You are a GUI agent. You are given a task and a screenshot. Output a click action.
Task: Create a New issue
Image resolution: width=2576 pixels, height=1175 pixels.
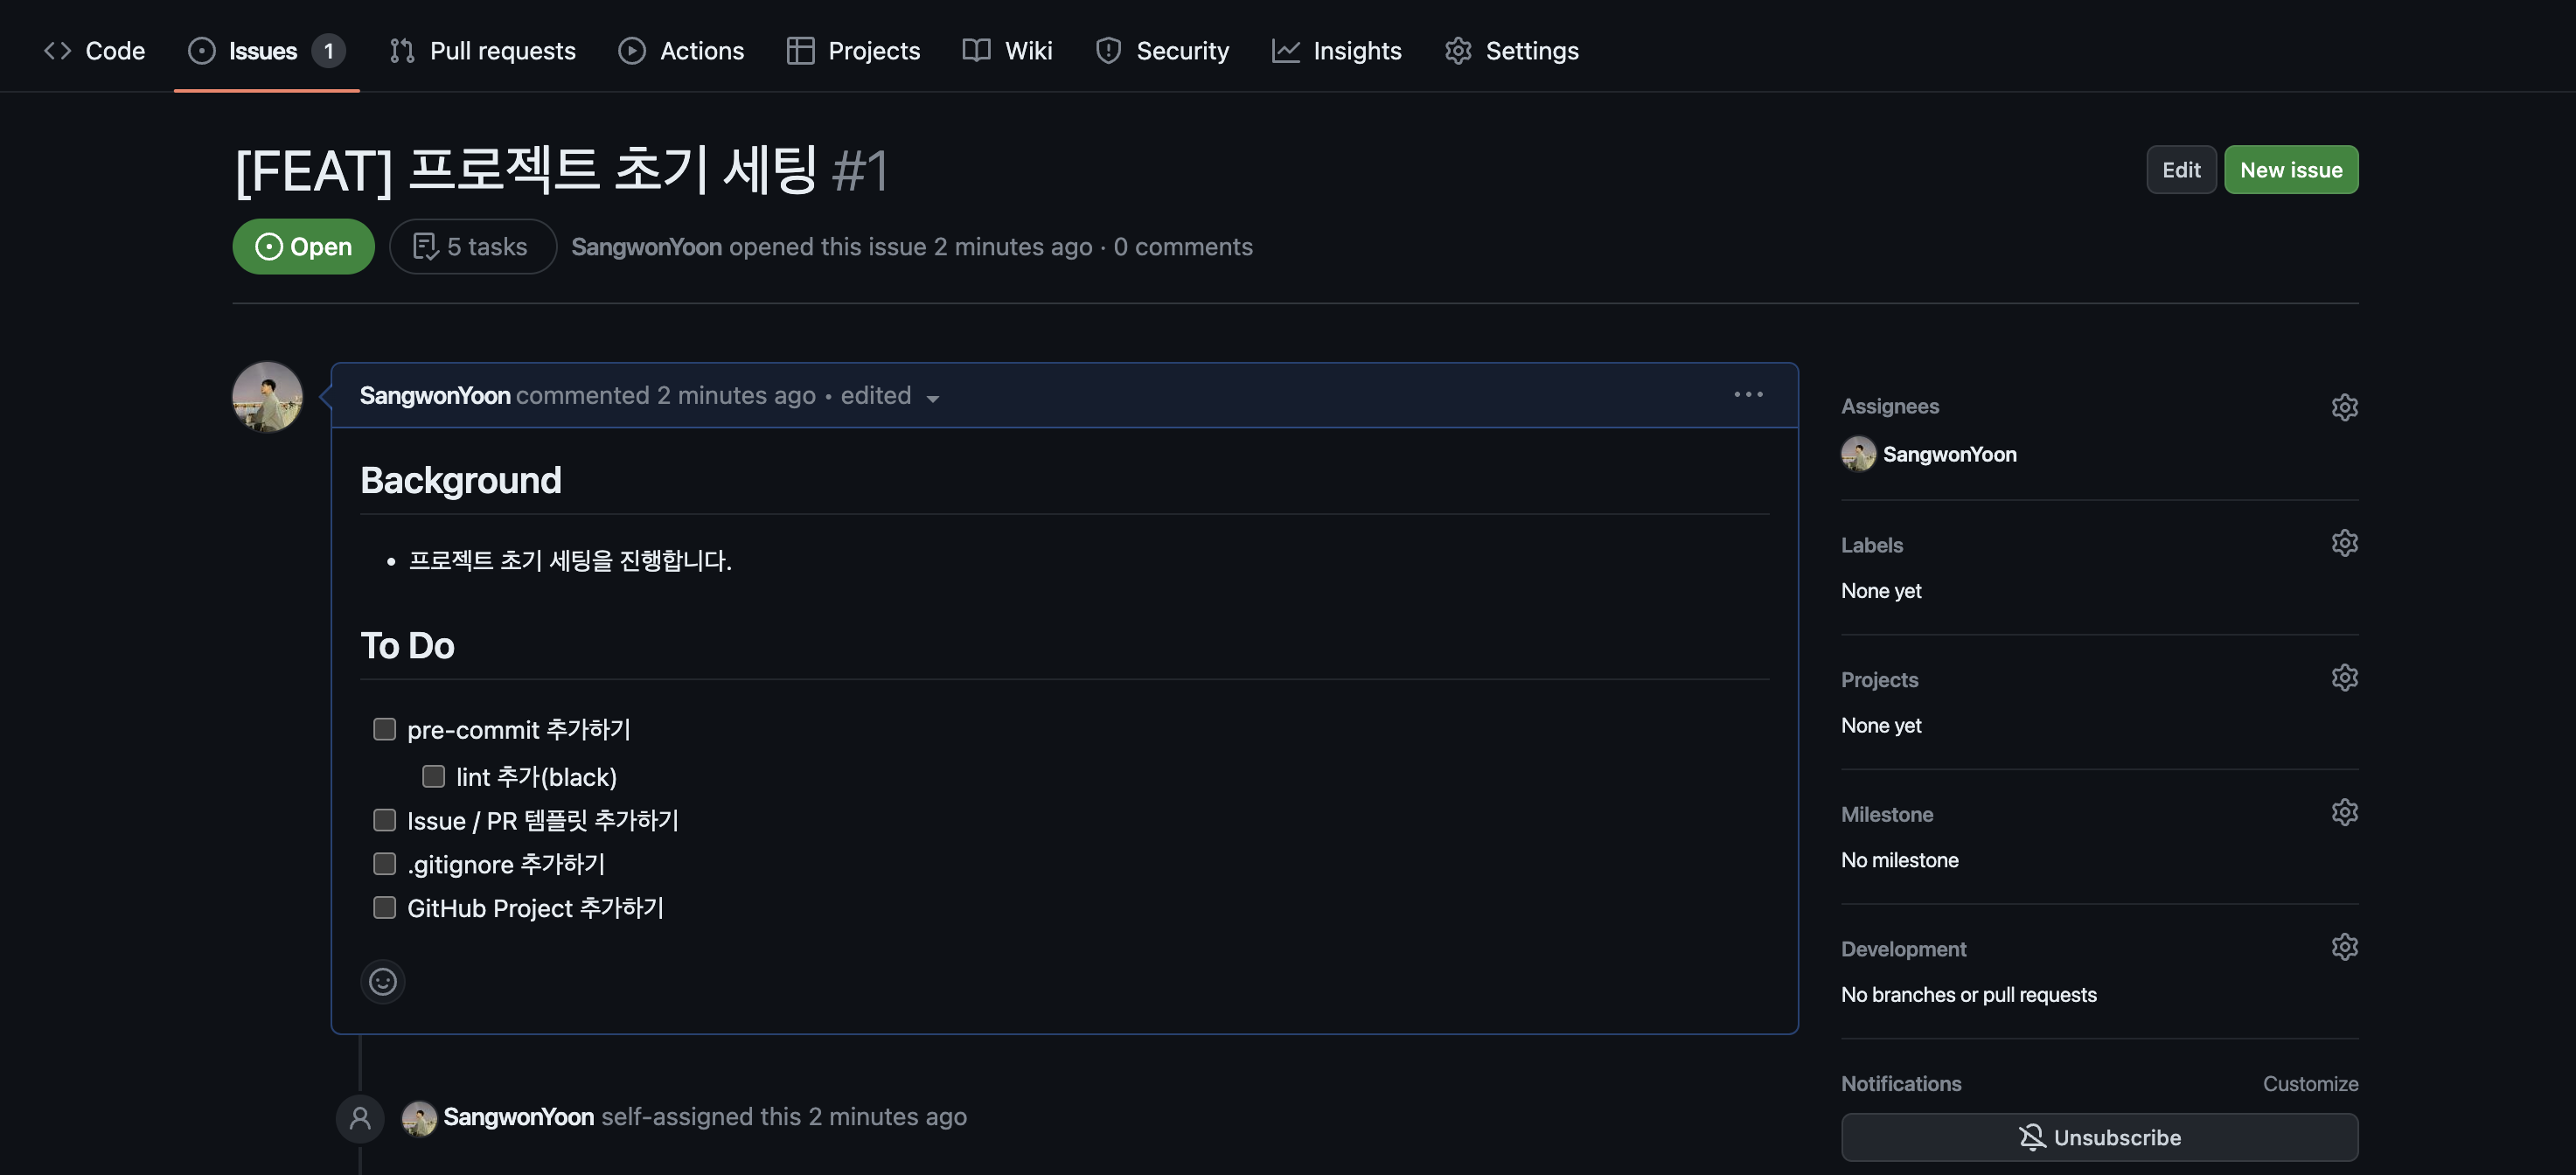[x=2291, y=169]
